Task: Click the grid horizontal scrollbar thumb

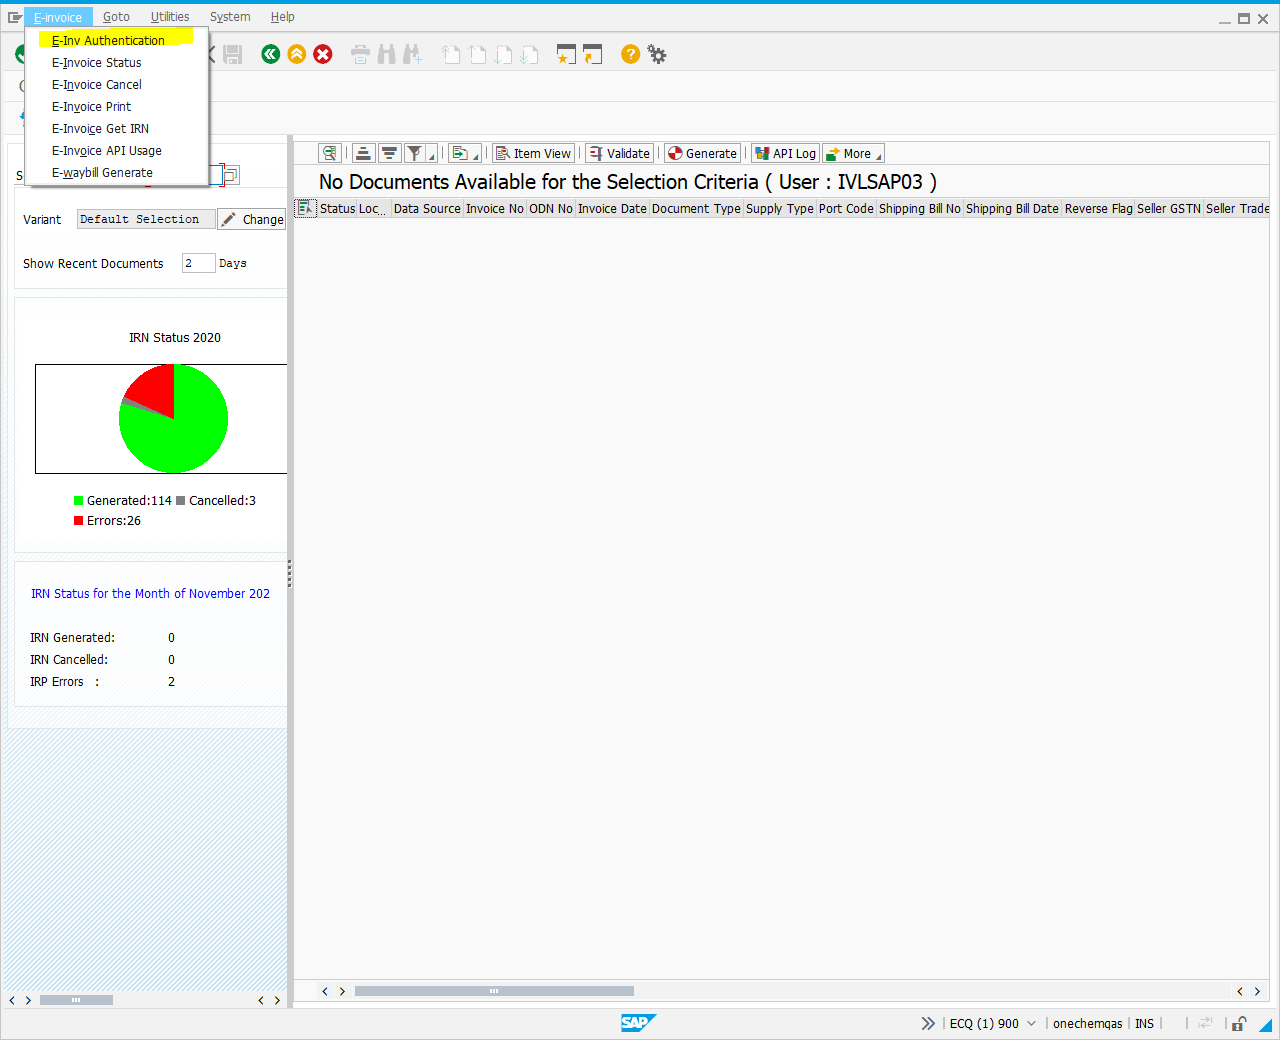Action: (494, 991)
